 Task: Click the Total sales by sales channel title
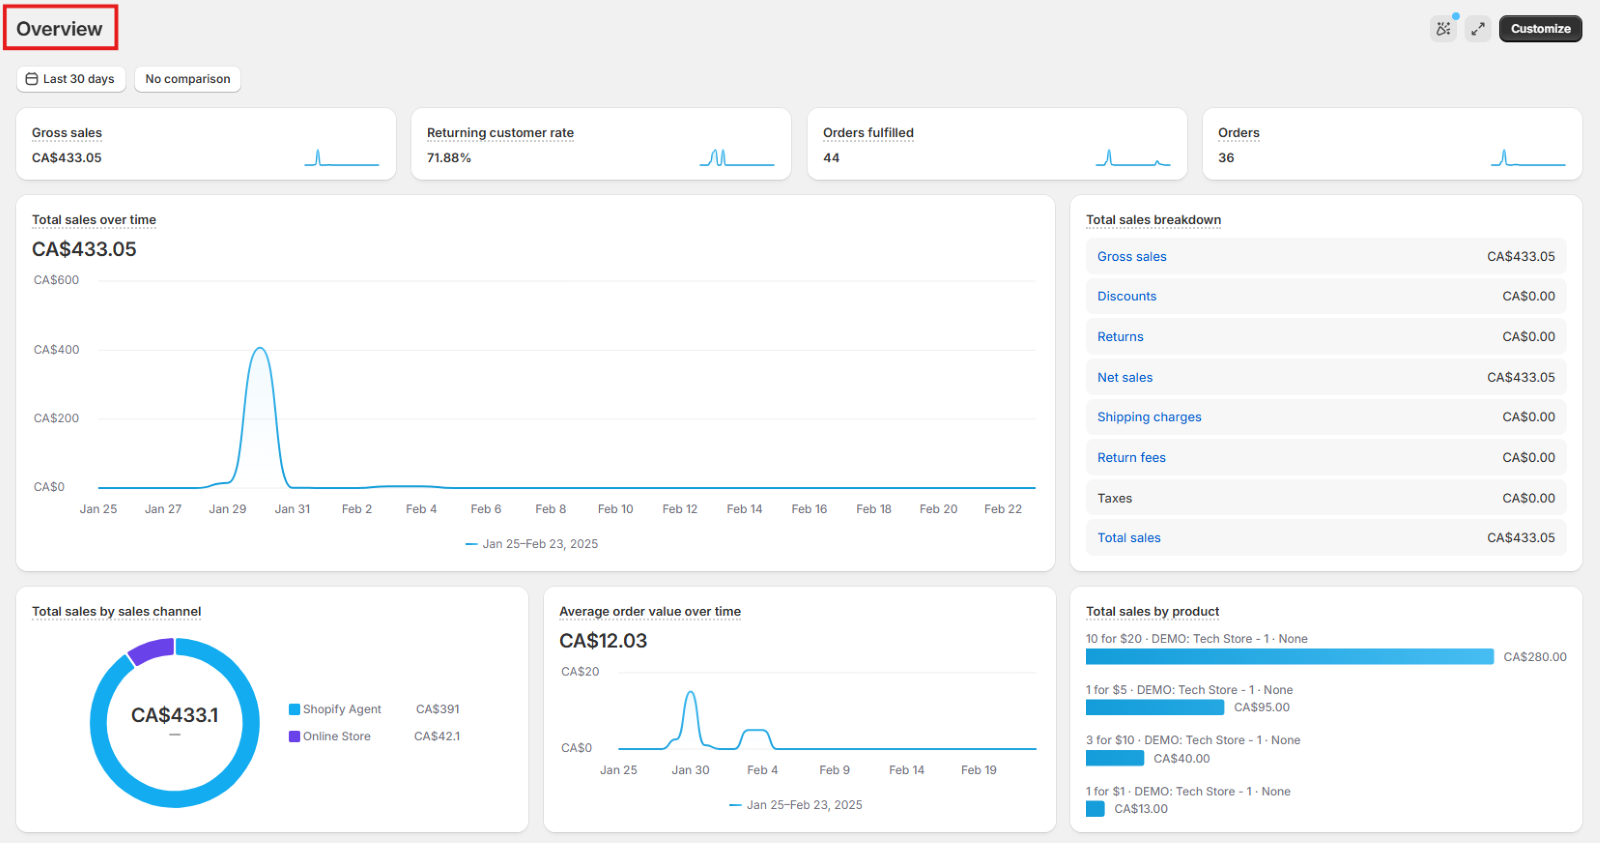click(116, 612)
